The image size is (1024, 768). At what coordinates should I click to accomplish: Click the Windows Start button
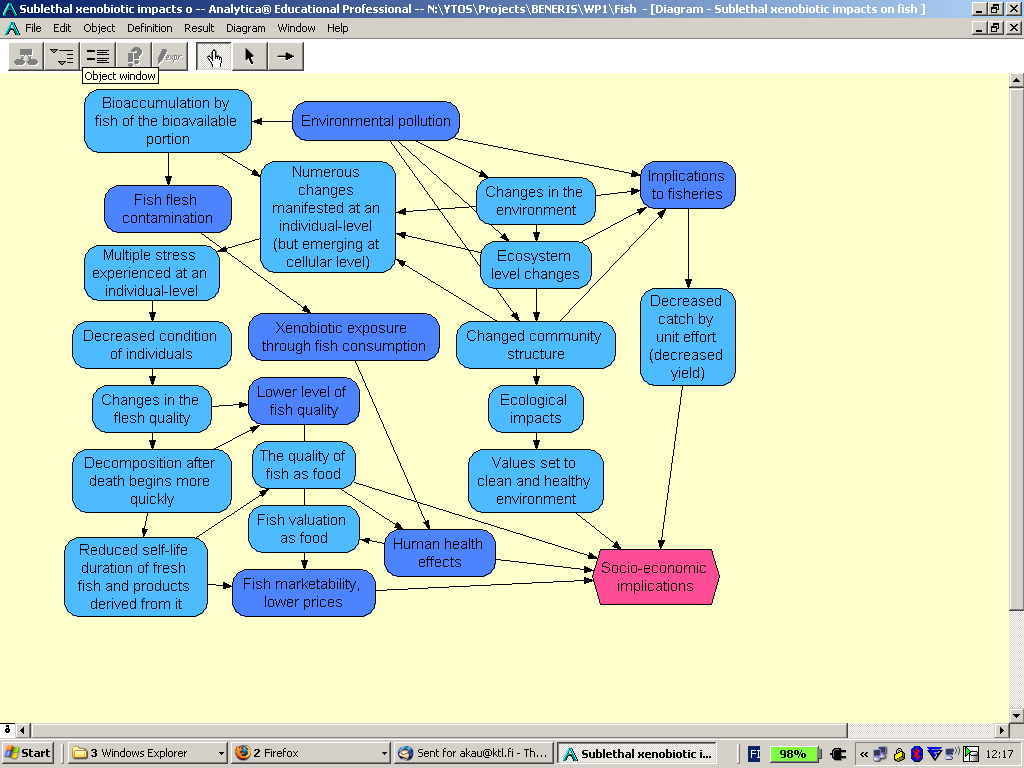(x=28, y=753)
